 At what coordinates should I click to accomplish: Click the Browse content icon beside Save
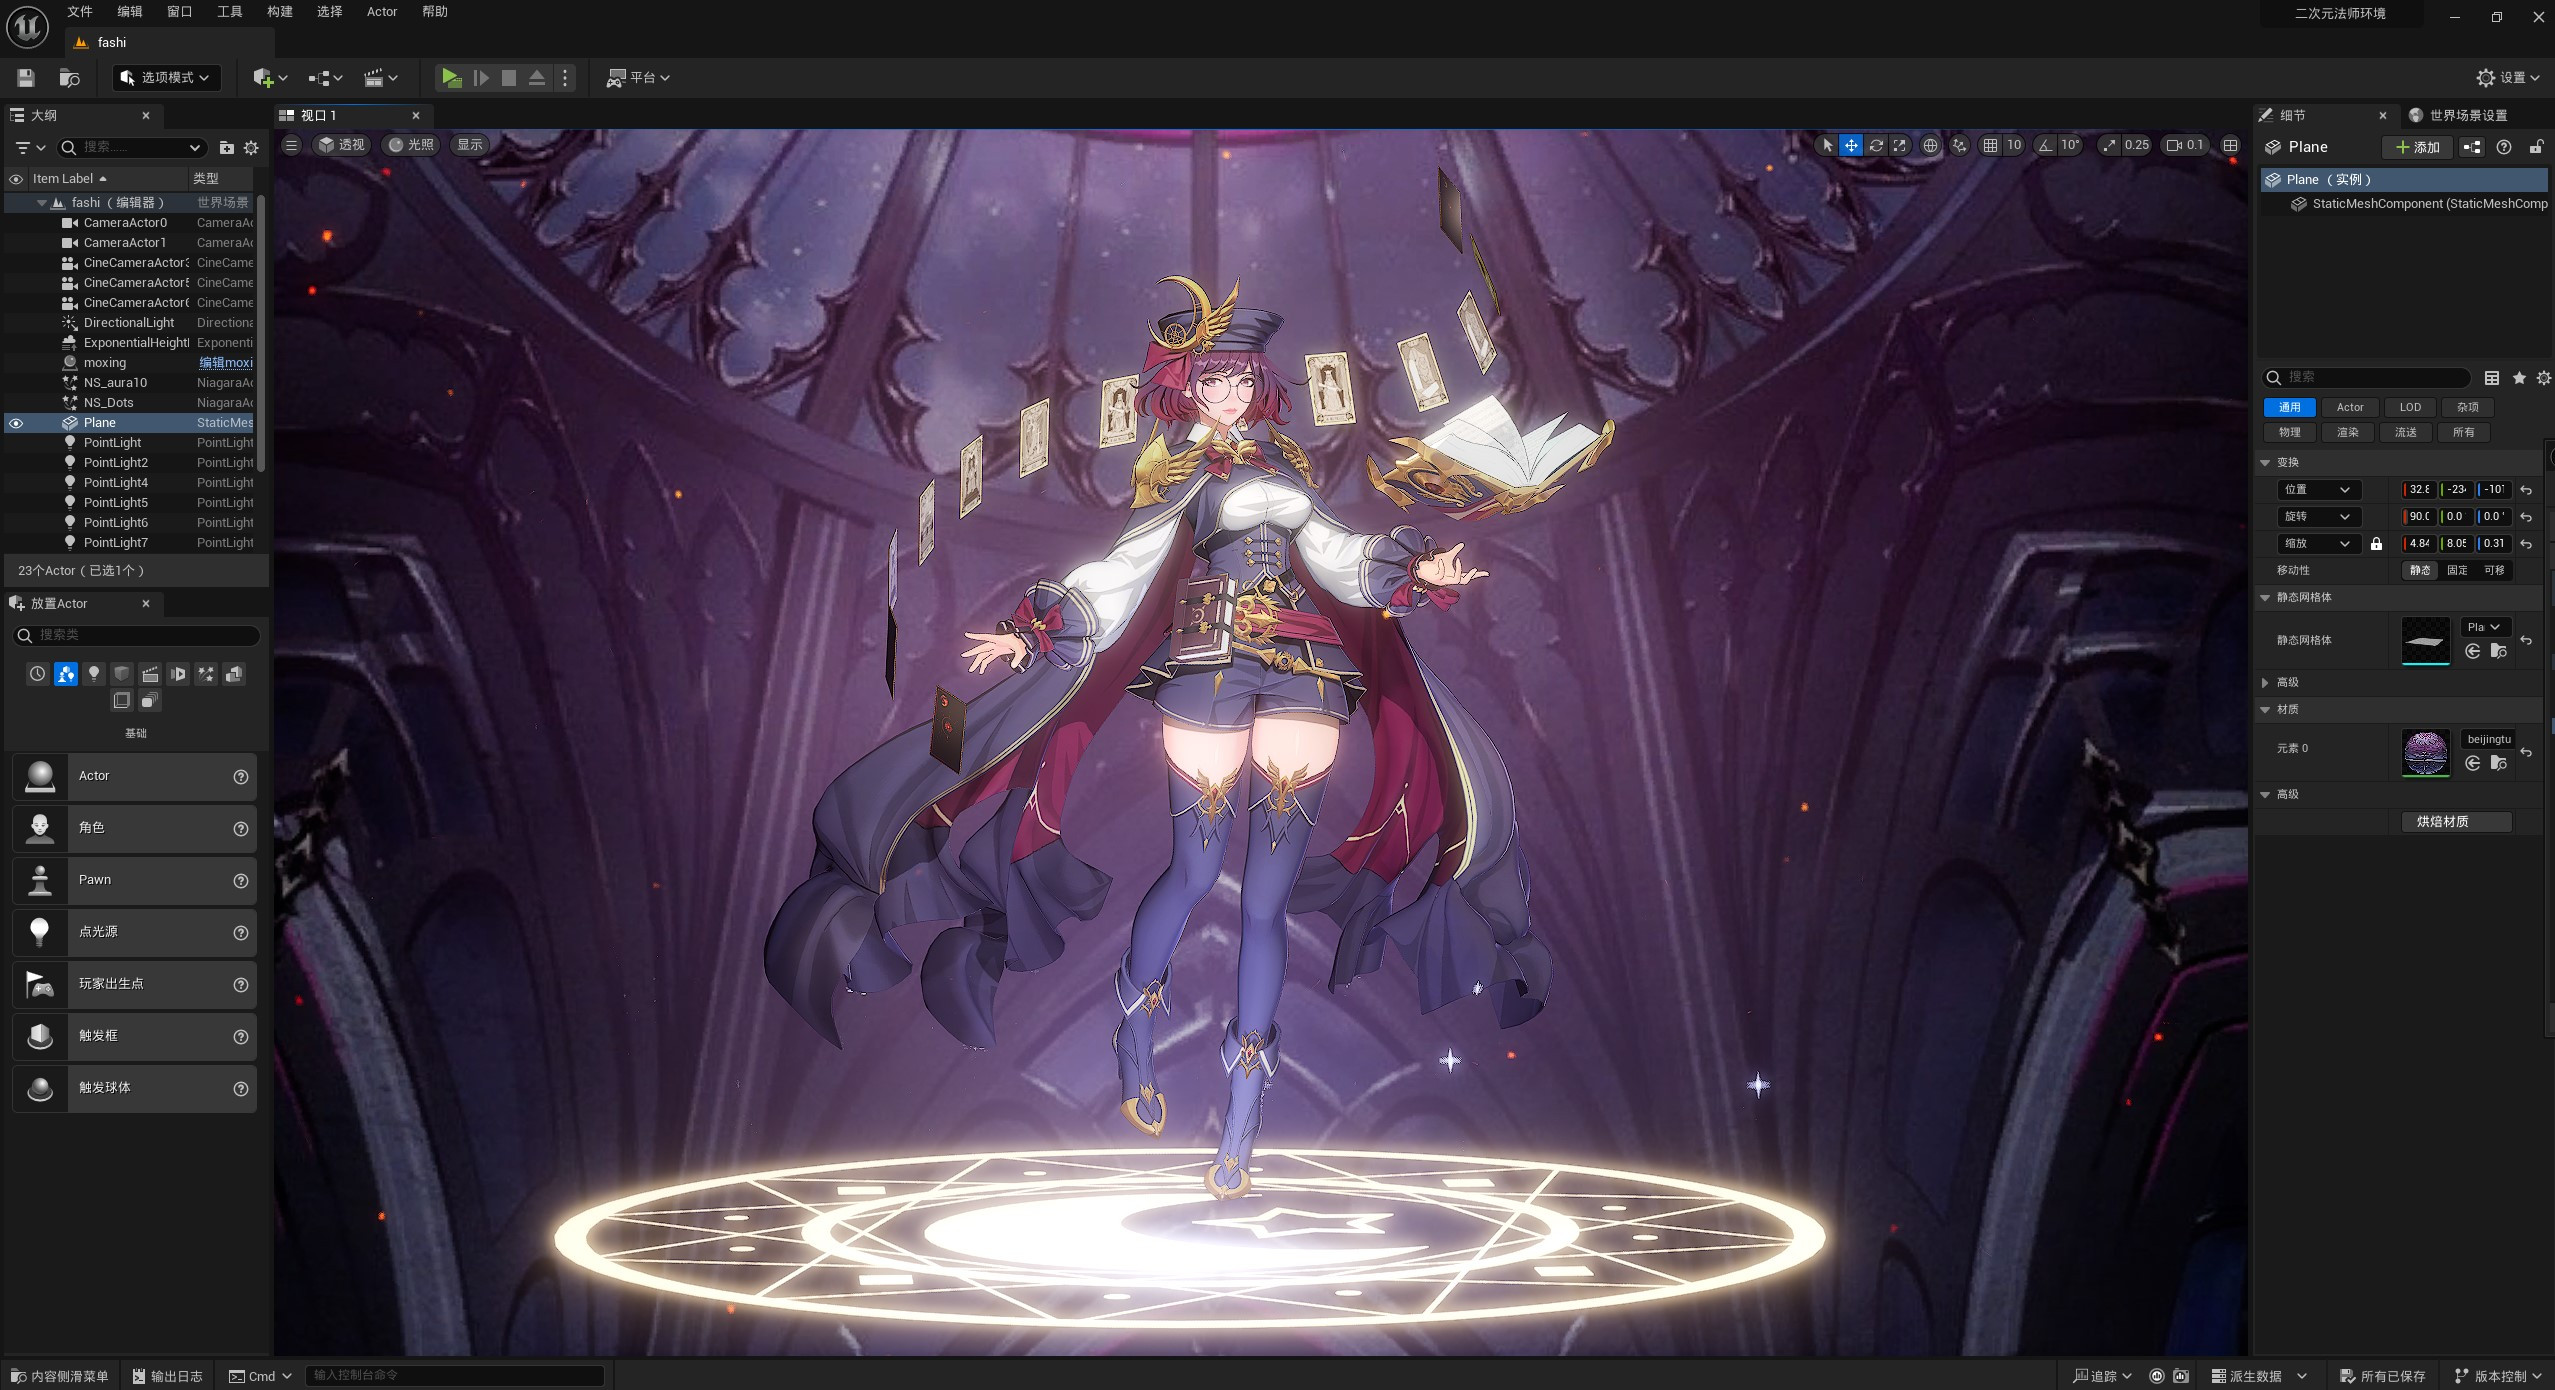[x=69, y=77]
